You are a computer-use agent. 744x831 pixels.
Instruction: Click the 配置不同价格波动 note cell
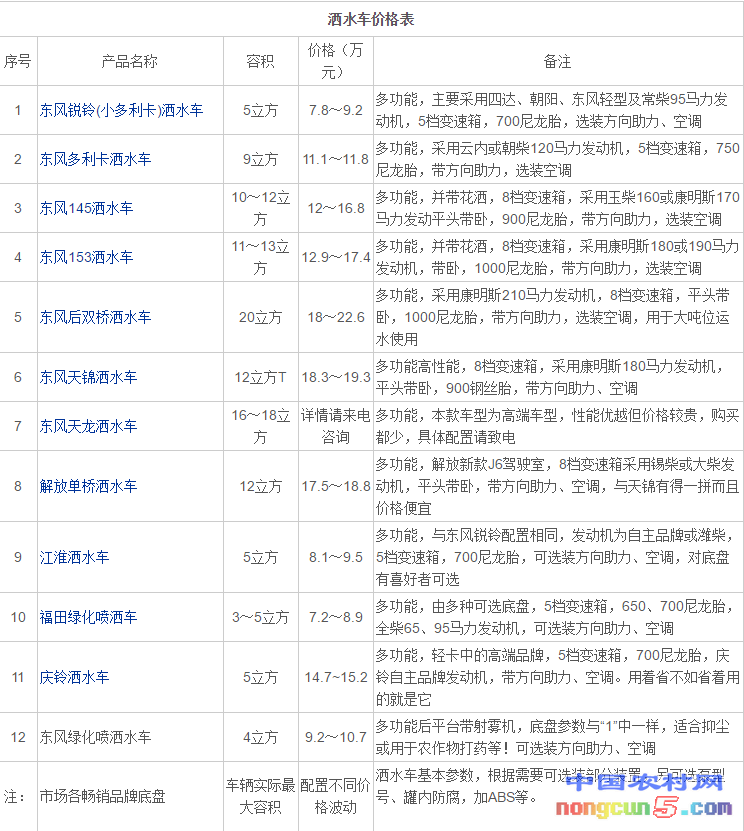coord(335,796)
